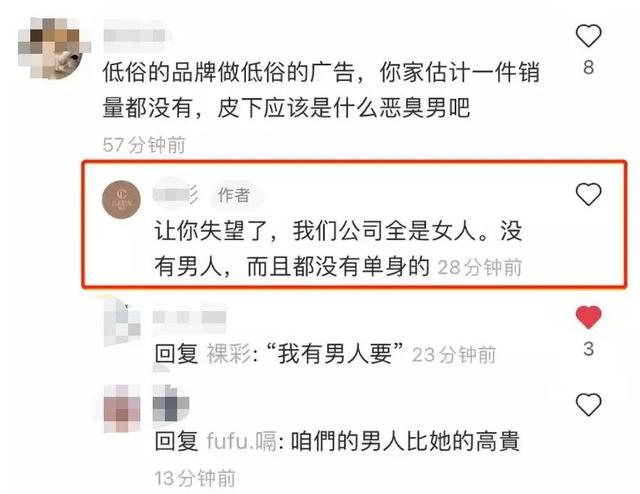This screenshot has height=494, width=640.
Task: Click the 13分钟前 timestamp
Action: [x=195, y=478]
